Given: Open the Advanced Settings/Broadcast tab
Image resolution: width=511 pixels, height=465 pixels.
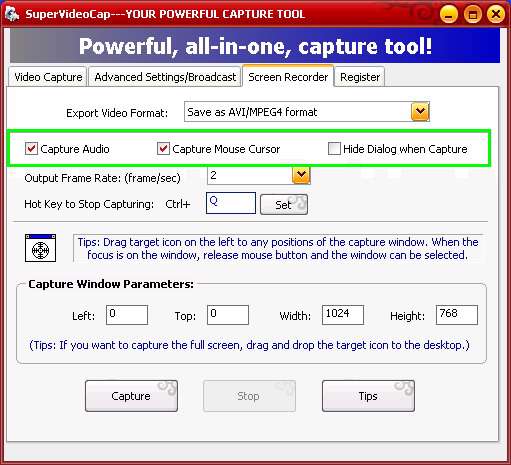Looking at the screenshot, I should tap(165, 77).
